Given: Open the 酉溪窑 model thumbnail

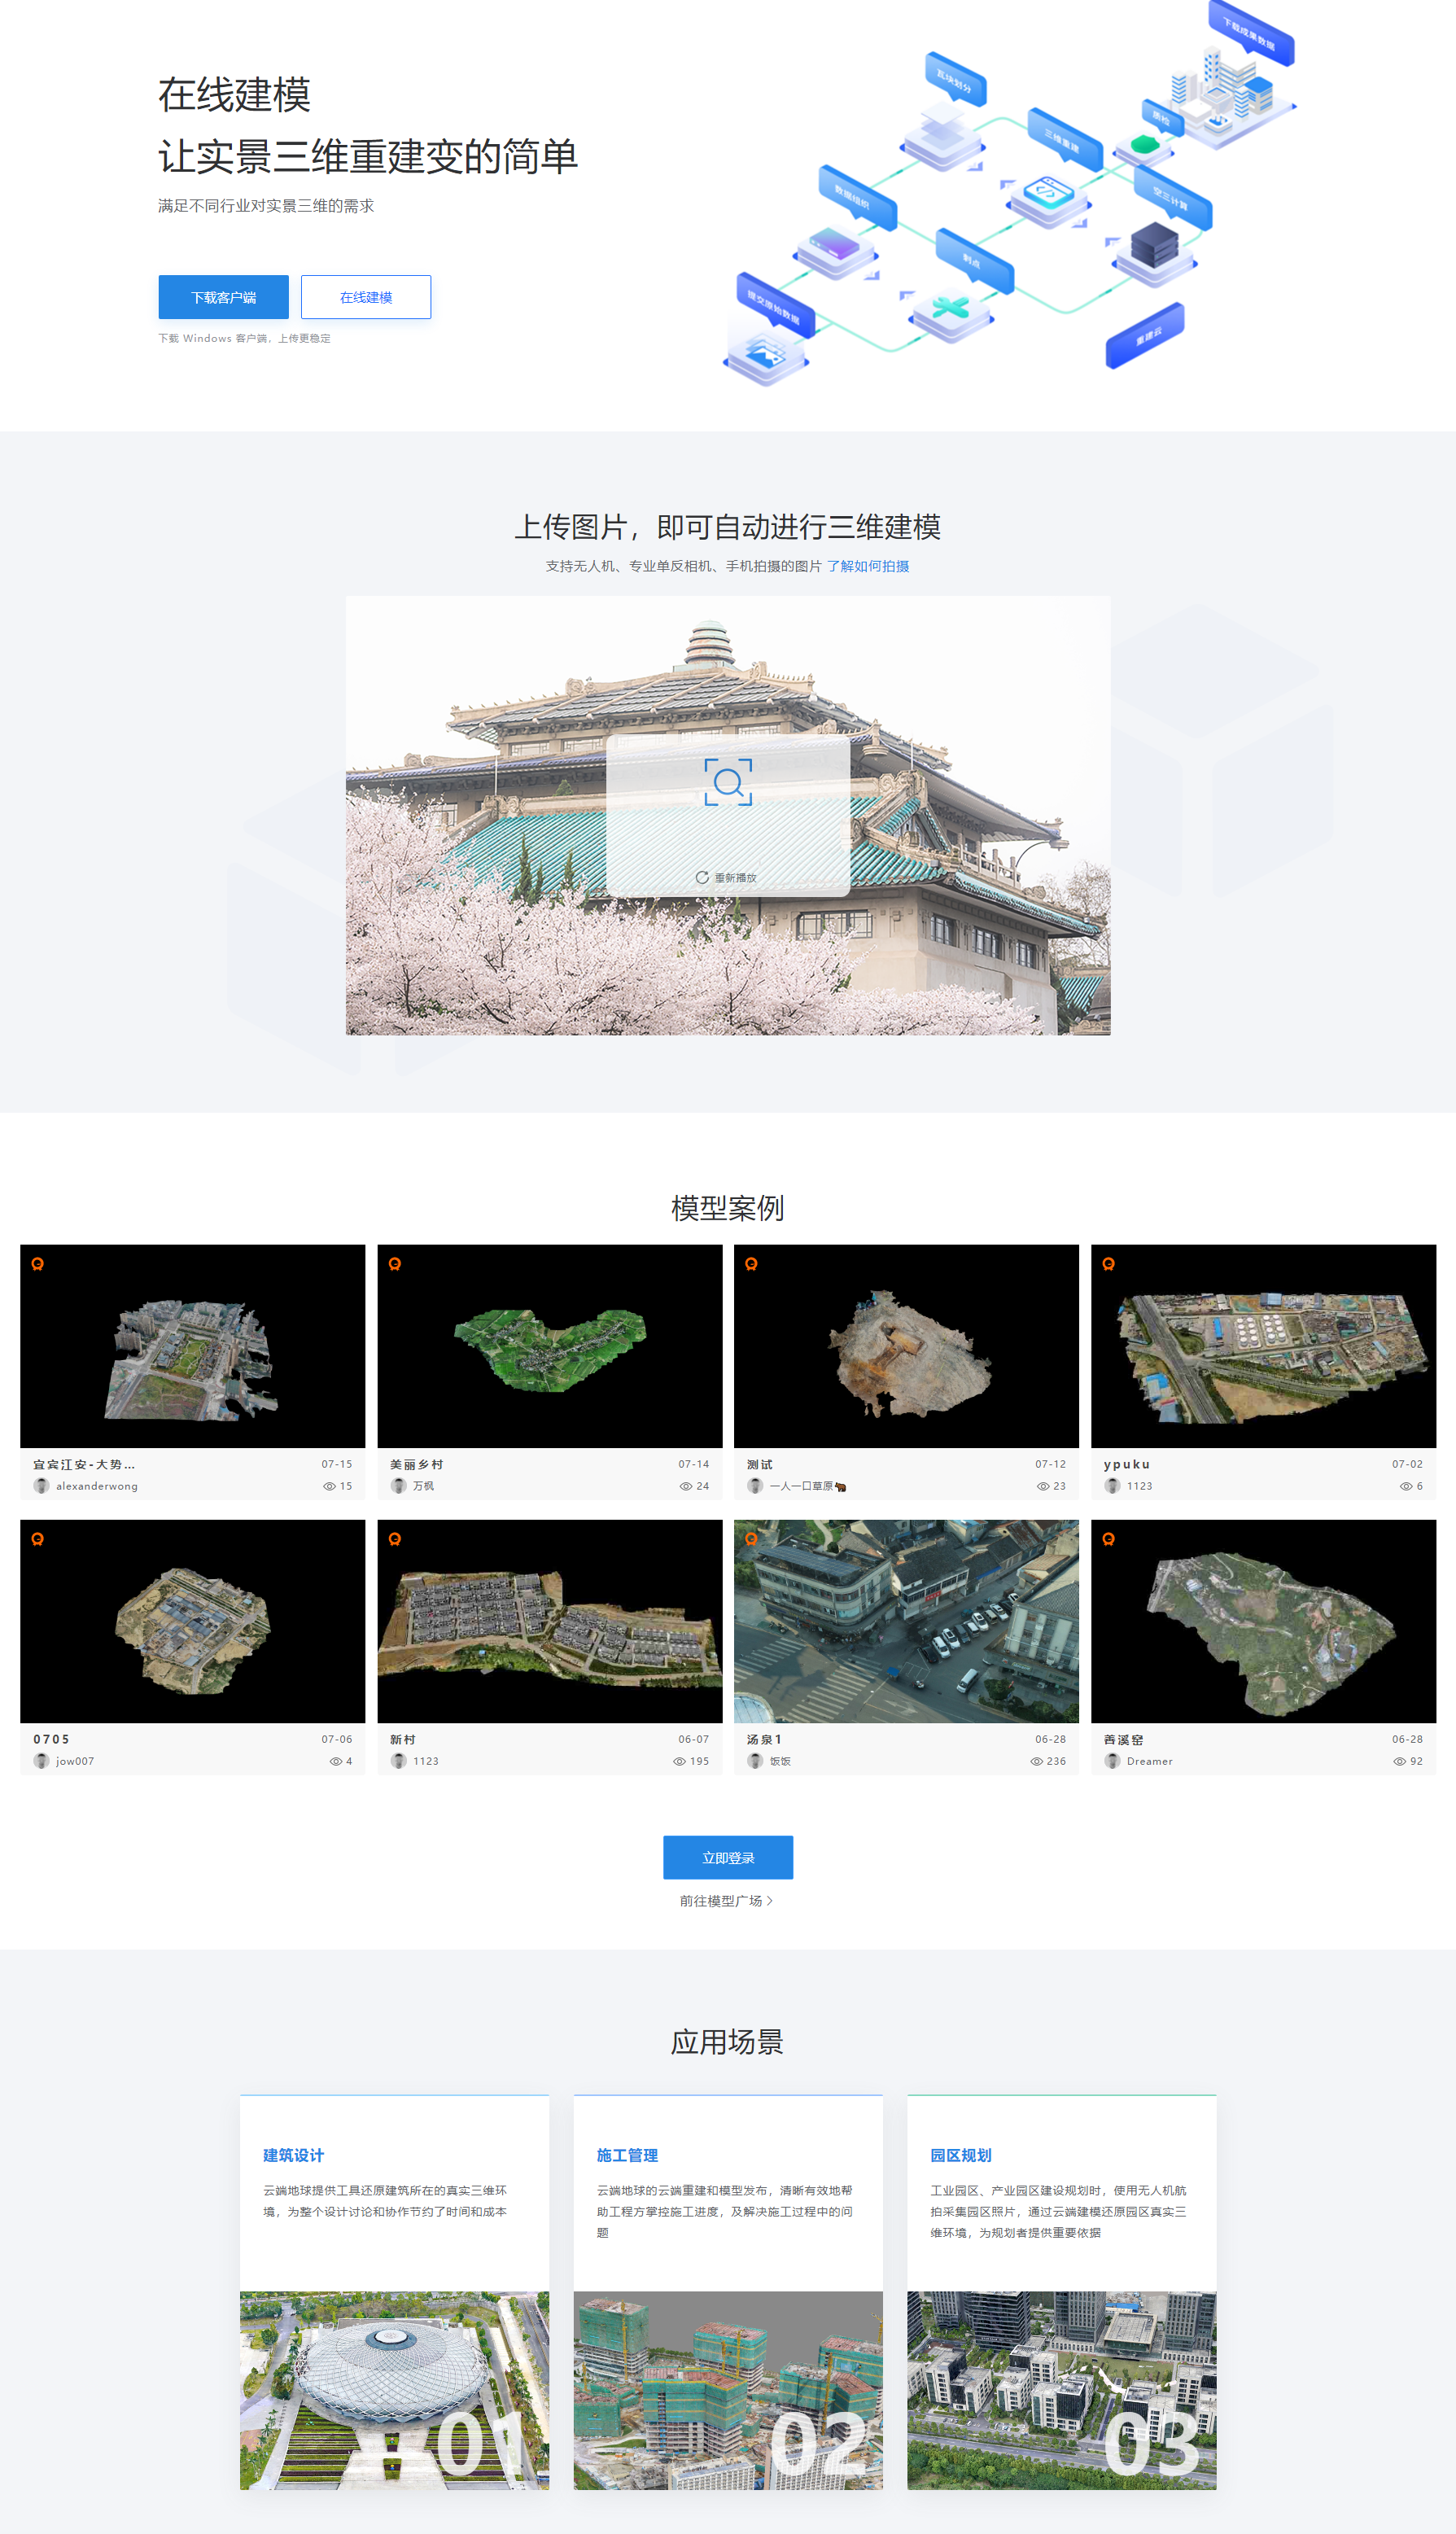Looking at the screenshot, I should click(1263, 1620).
